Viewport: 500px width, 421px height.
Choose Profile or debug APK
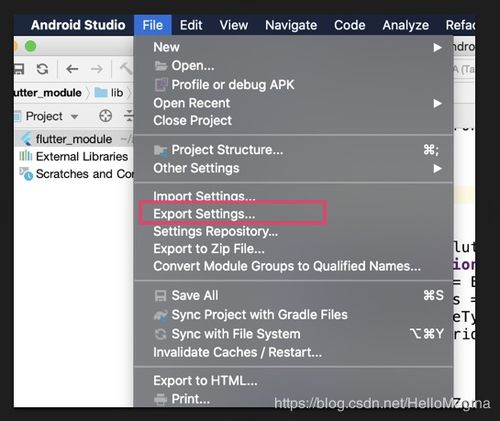(x=224, y=85)
